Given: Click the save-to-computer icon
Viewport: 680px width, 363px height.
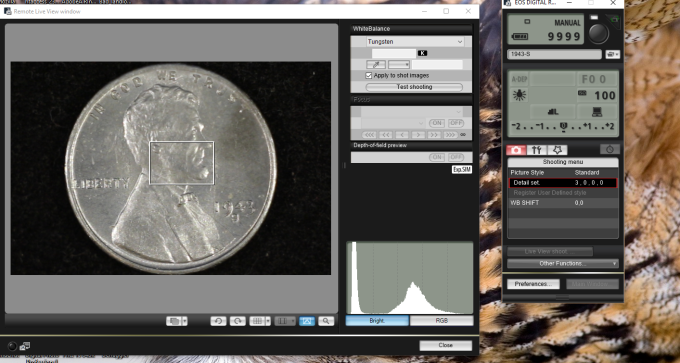Looking at the screenshot, I should click(597, 112).
